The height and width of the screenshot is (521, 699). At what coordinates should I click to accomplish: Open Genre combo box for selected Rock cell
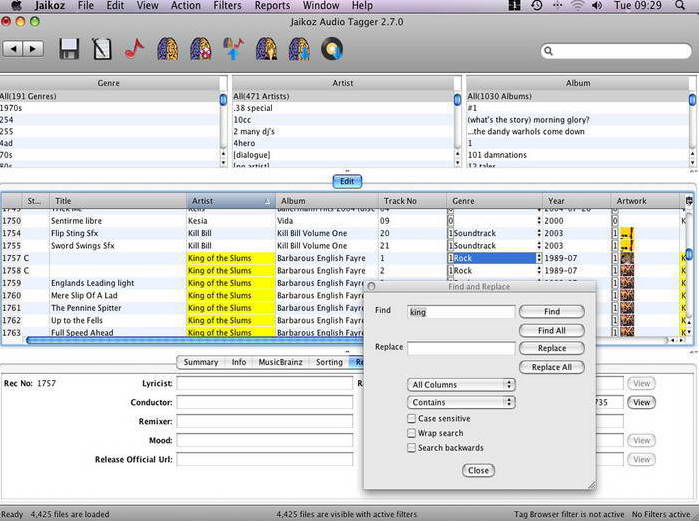coord(539,258)
